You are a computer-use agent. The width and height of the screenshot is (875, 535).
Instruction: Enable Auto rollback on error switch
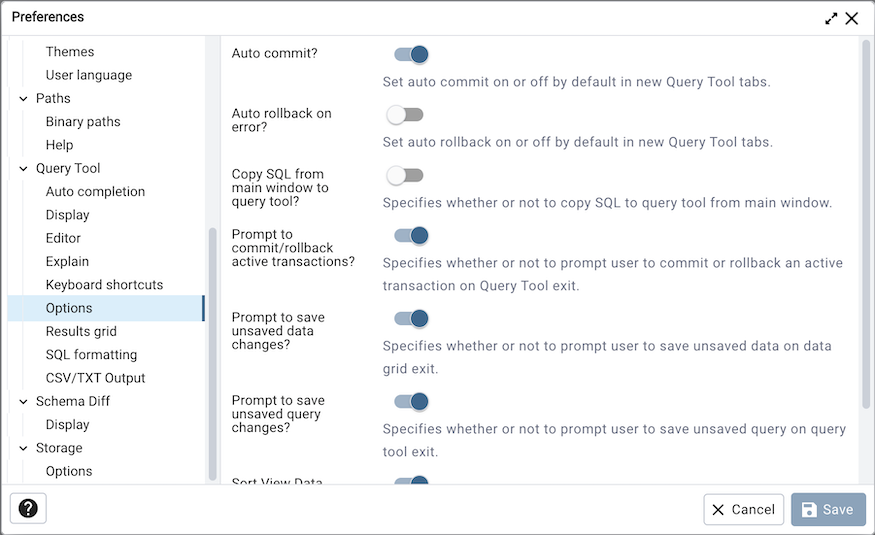click(405, 115)
